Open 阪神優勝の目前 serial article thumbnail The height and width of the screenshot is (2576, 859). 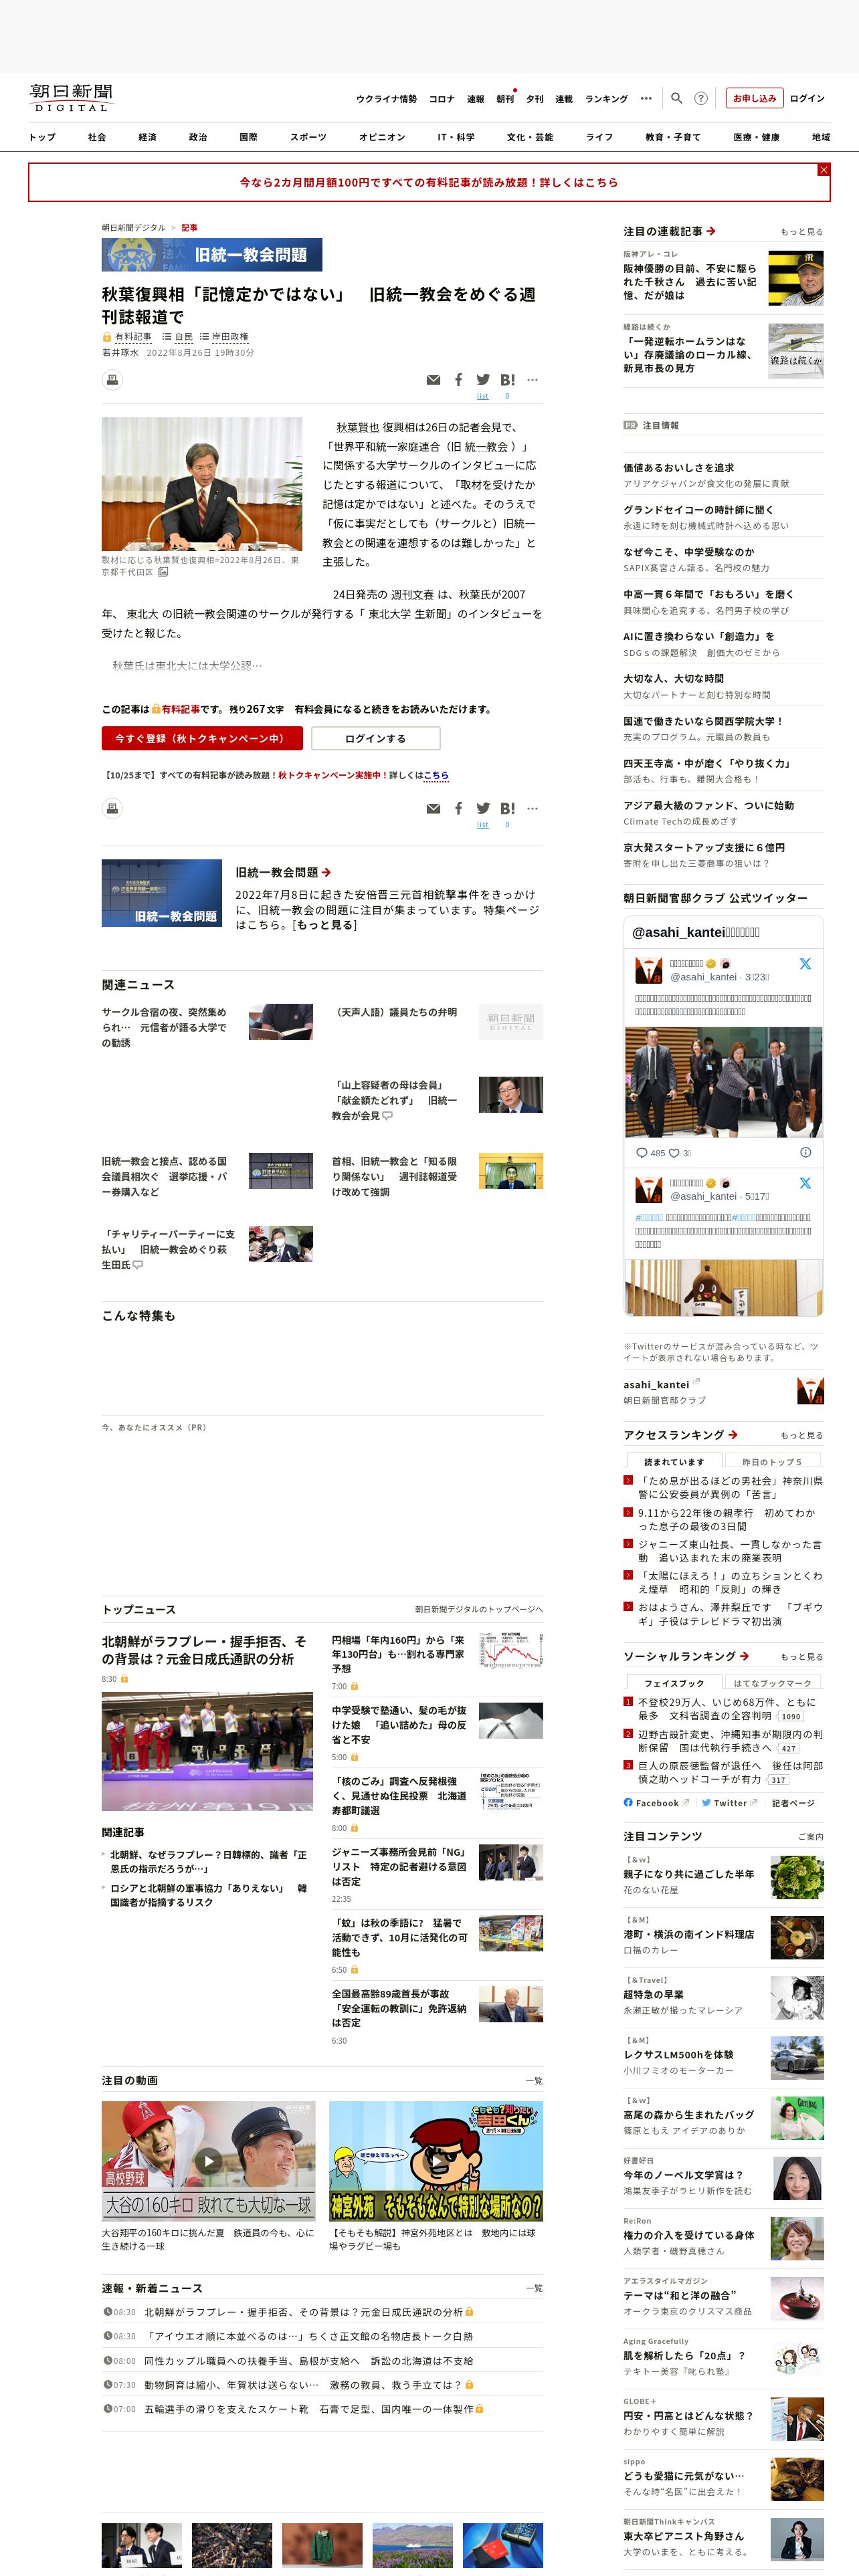[796, 278]
